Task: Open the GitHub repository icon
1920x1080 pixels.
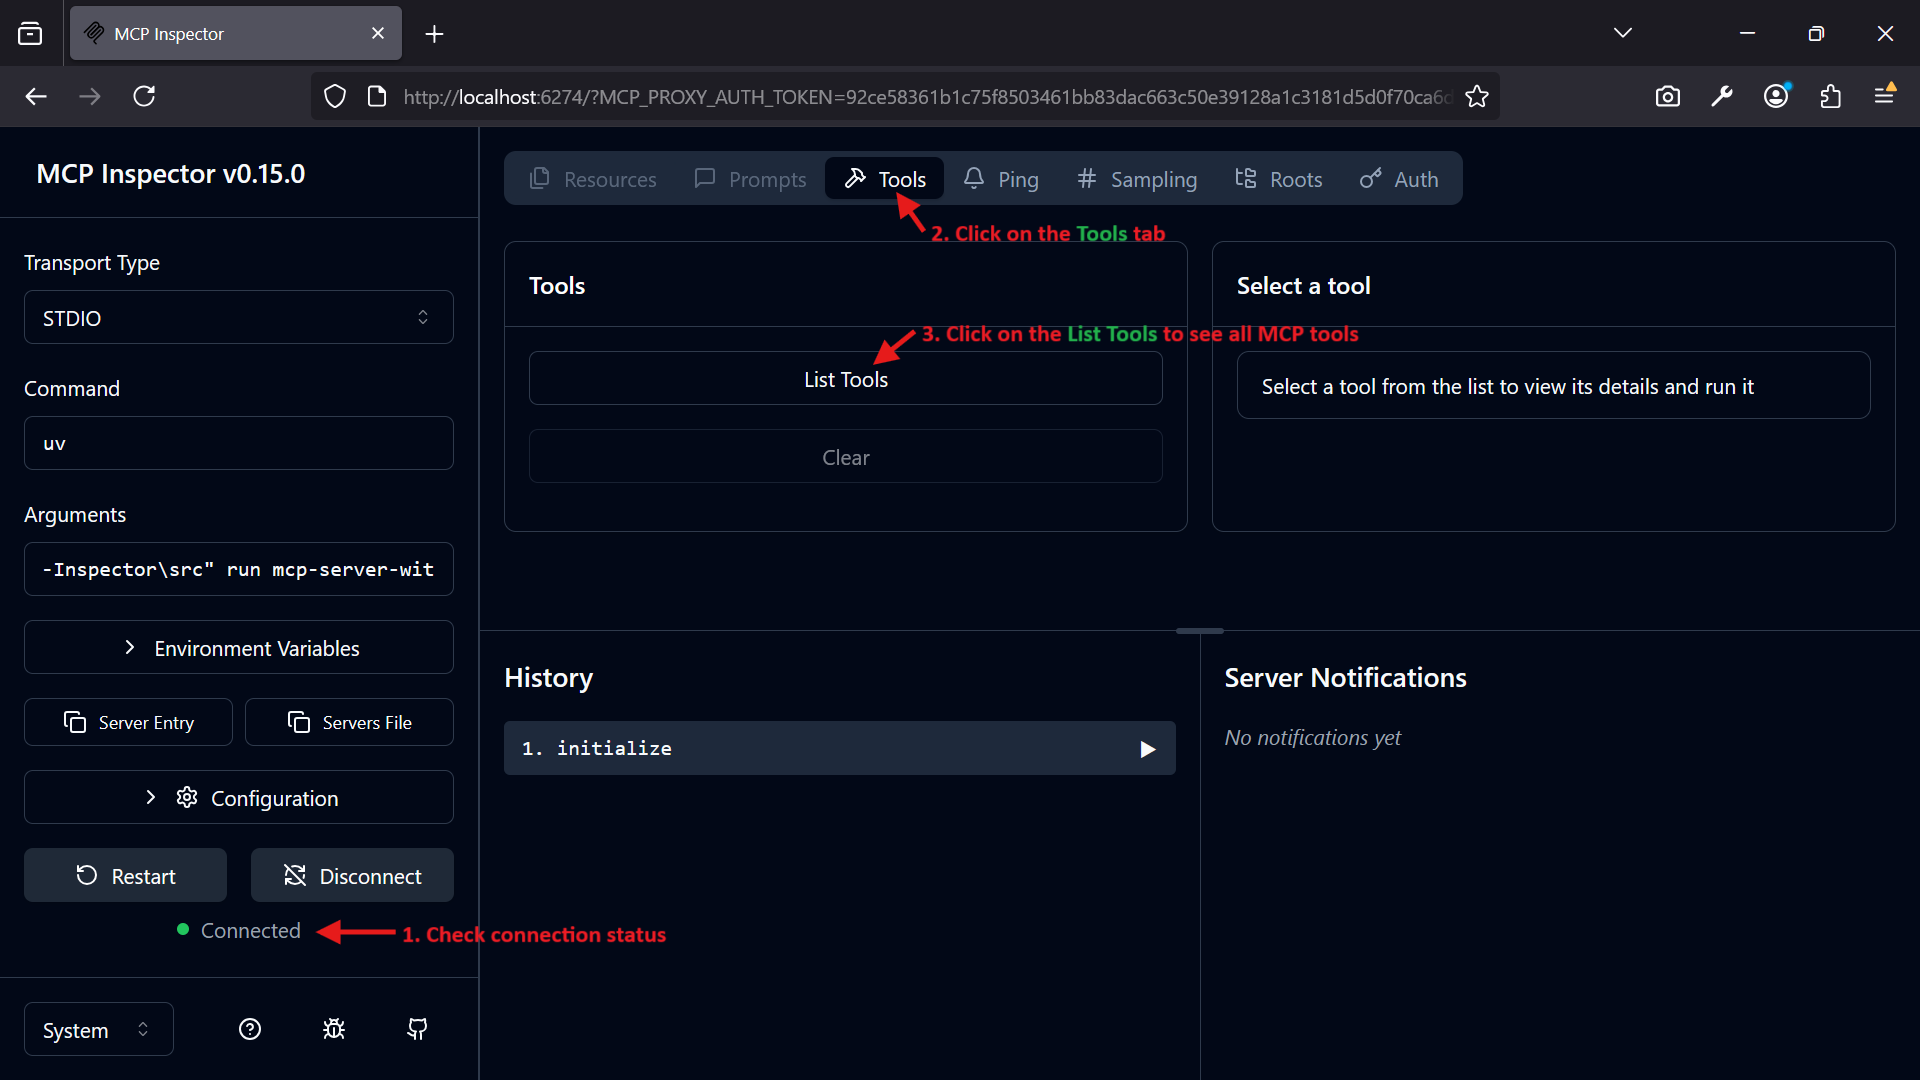Action: pos(418,1029)
